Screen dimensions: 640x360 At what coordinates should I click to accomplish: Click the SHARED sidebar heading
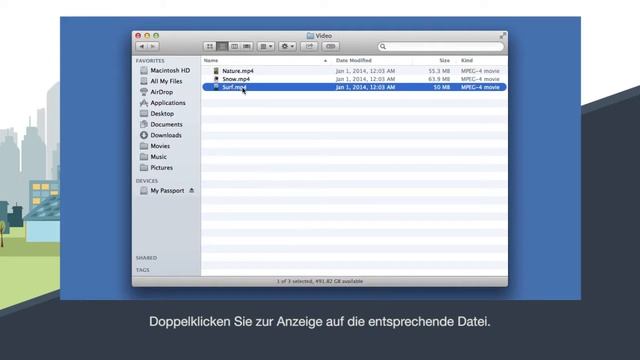147,258
